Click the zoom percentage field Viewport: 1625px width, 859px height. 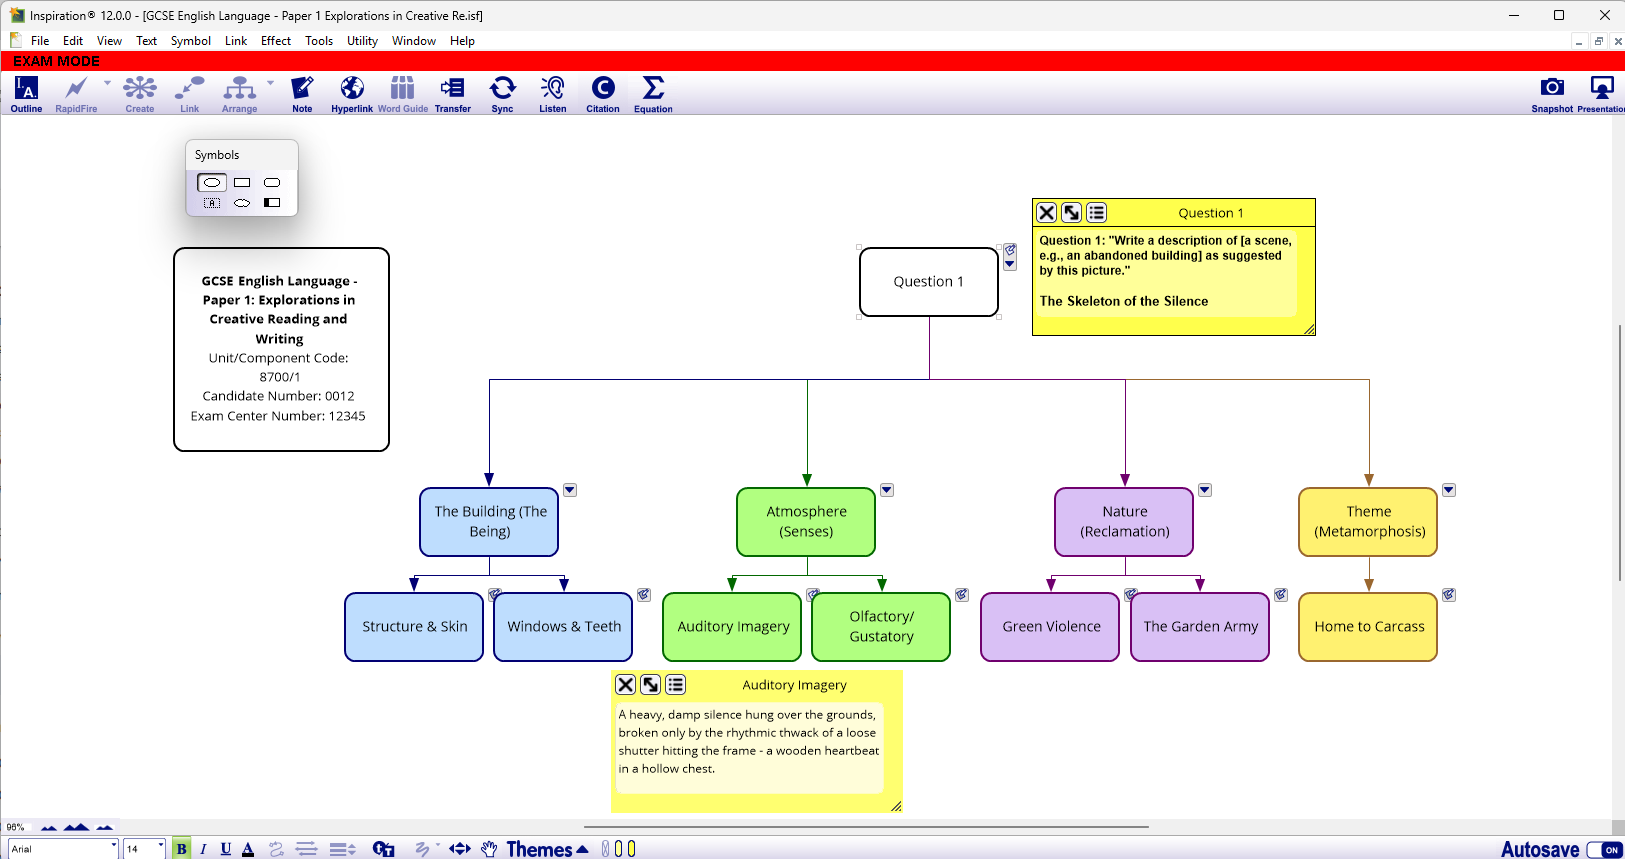click(x=17, y=827)
